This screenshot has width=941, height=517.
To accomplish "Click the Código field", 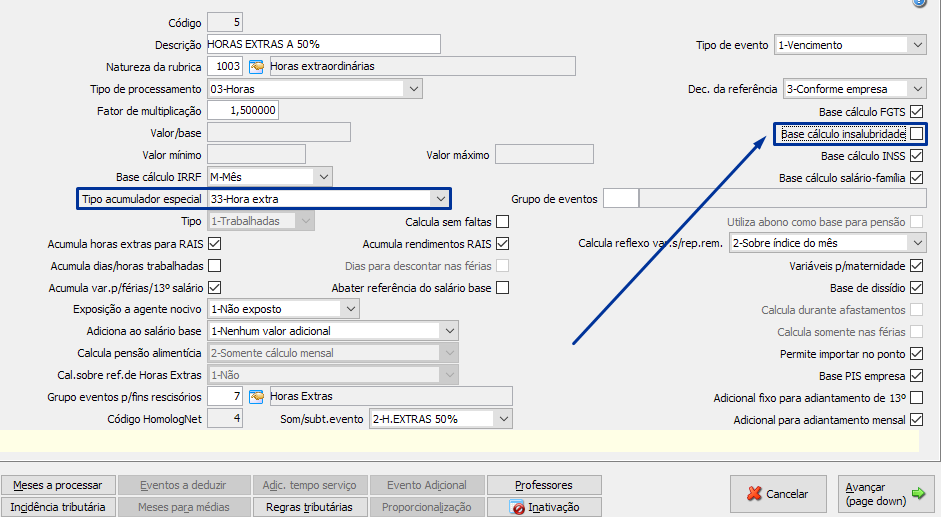I will [x=224, y=23].
